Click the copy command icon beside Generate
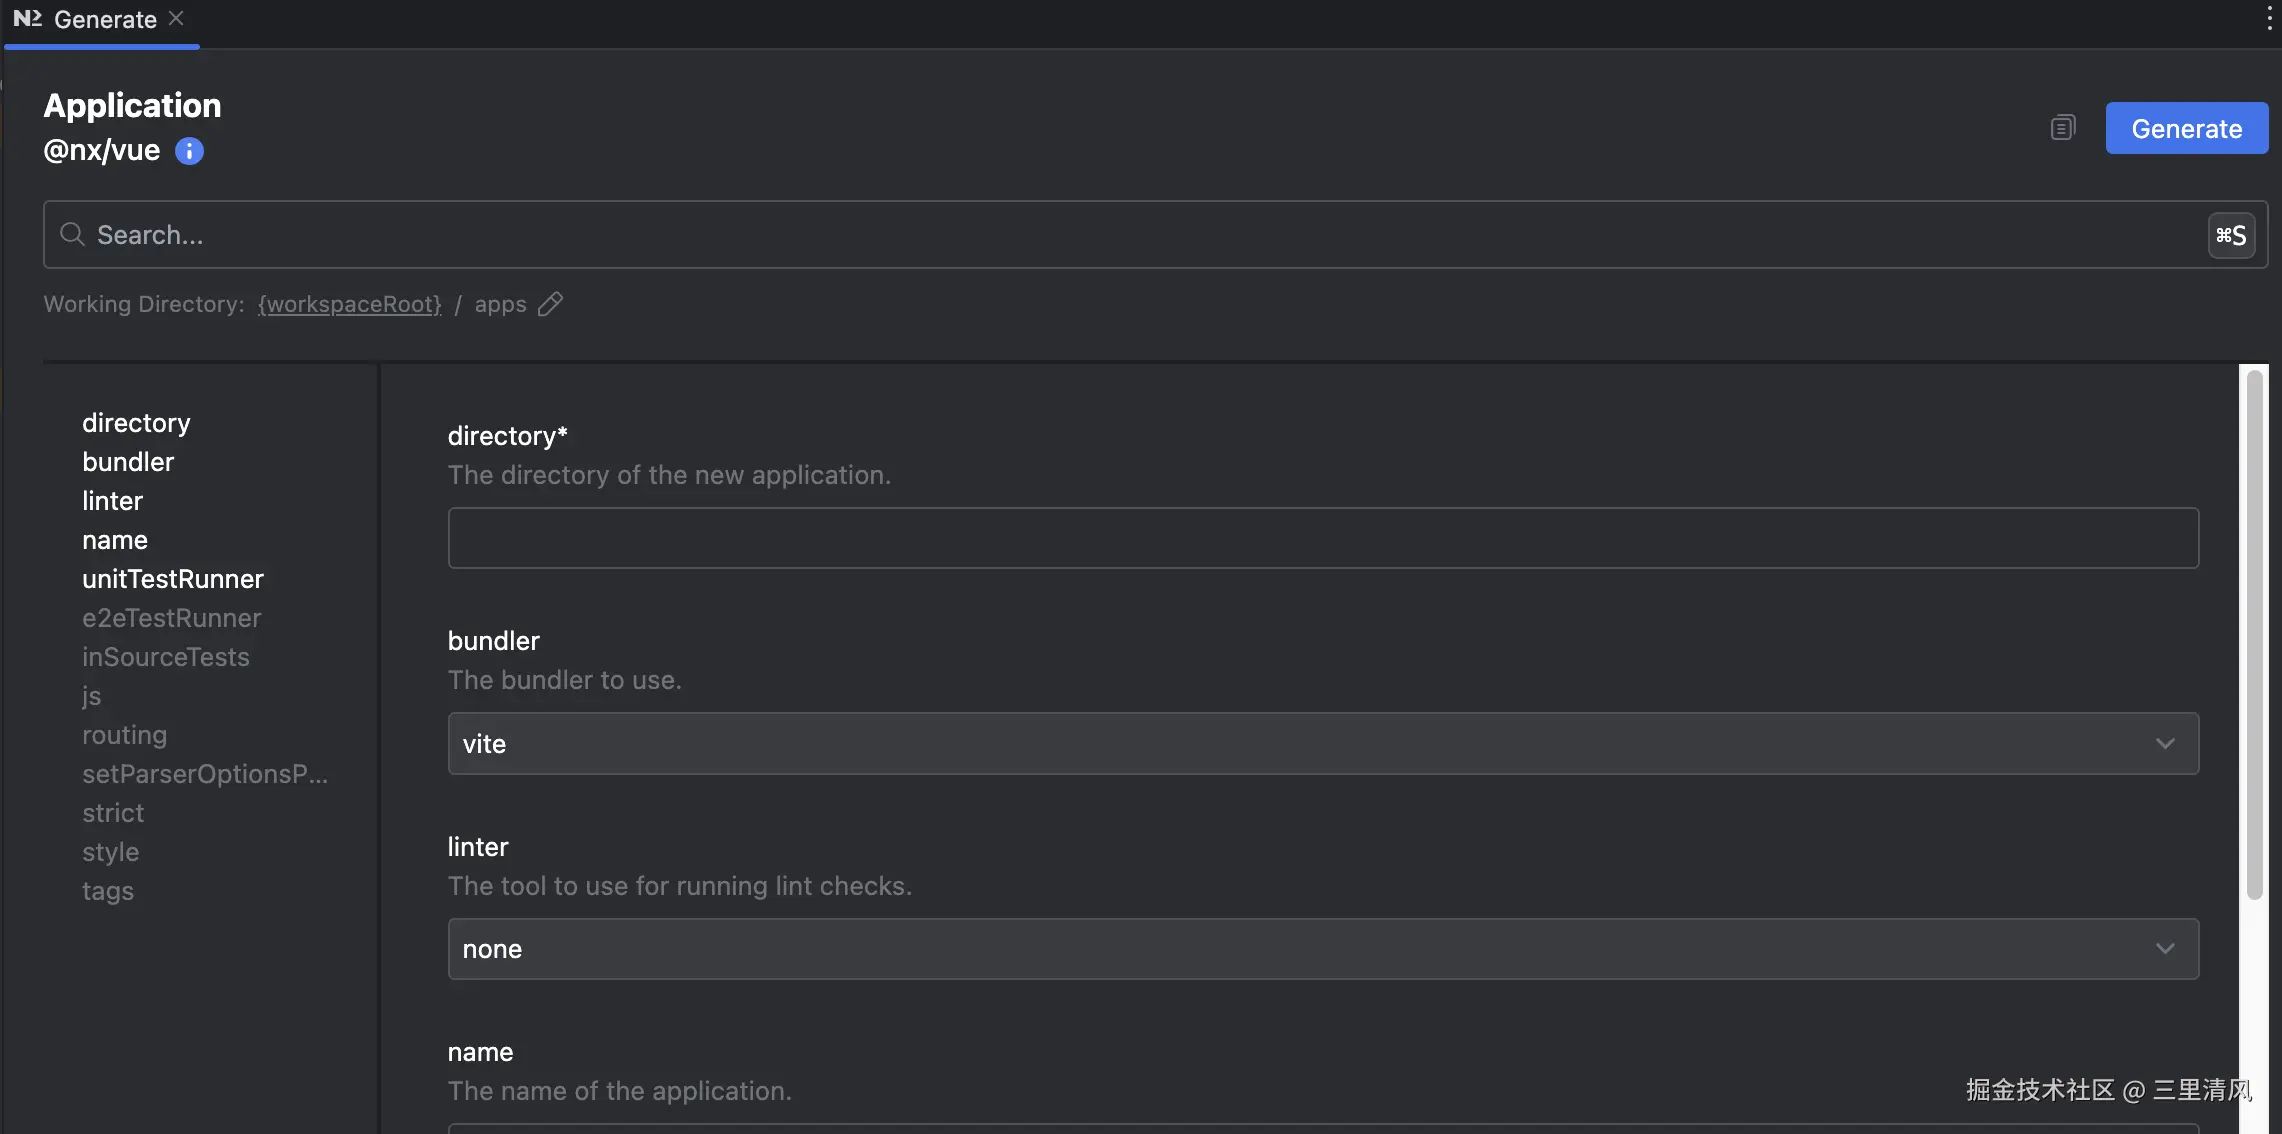The image size is (2282, 1134). pos(2062,128)
